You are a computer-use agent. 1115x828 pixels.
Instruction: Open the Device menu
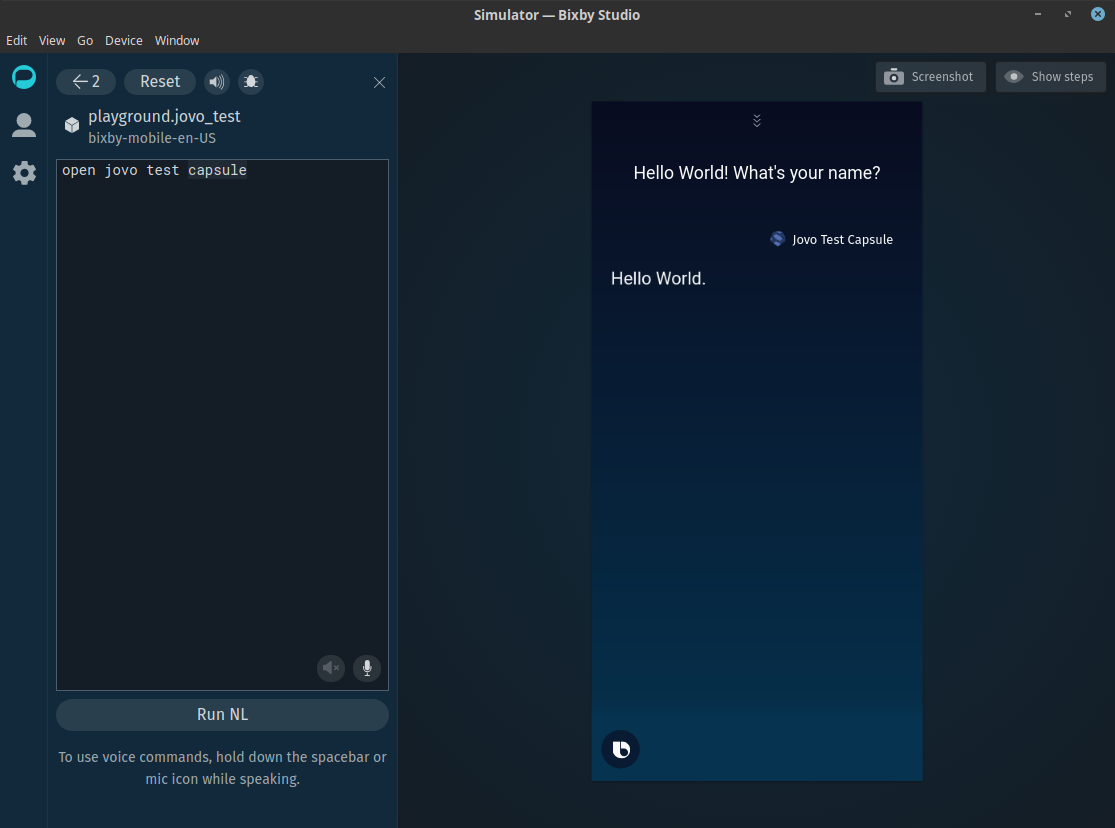(x=124, y=41)
